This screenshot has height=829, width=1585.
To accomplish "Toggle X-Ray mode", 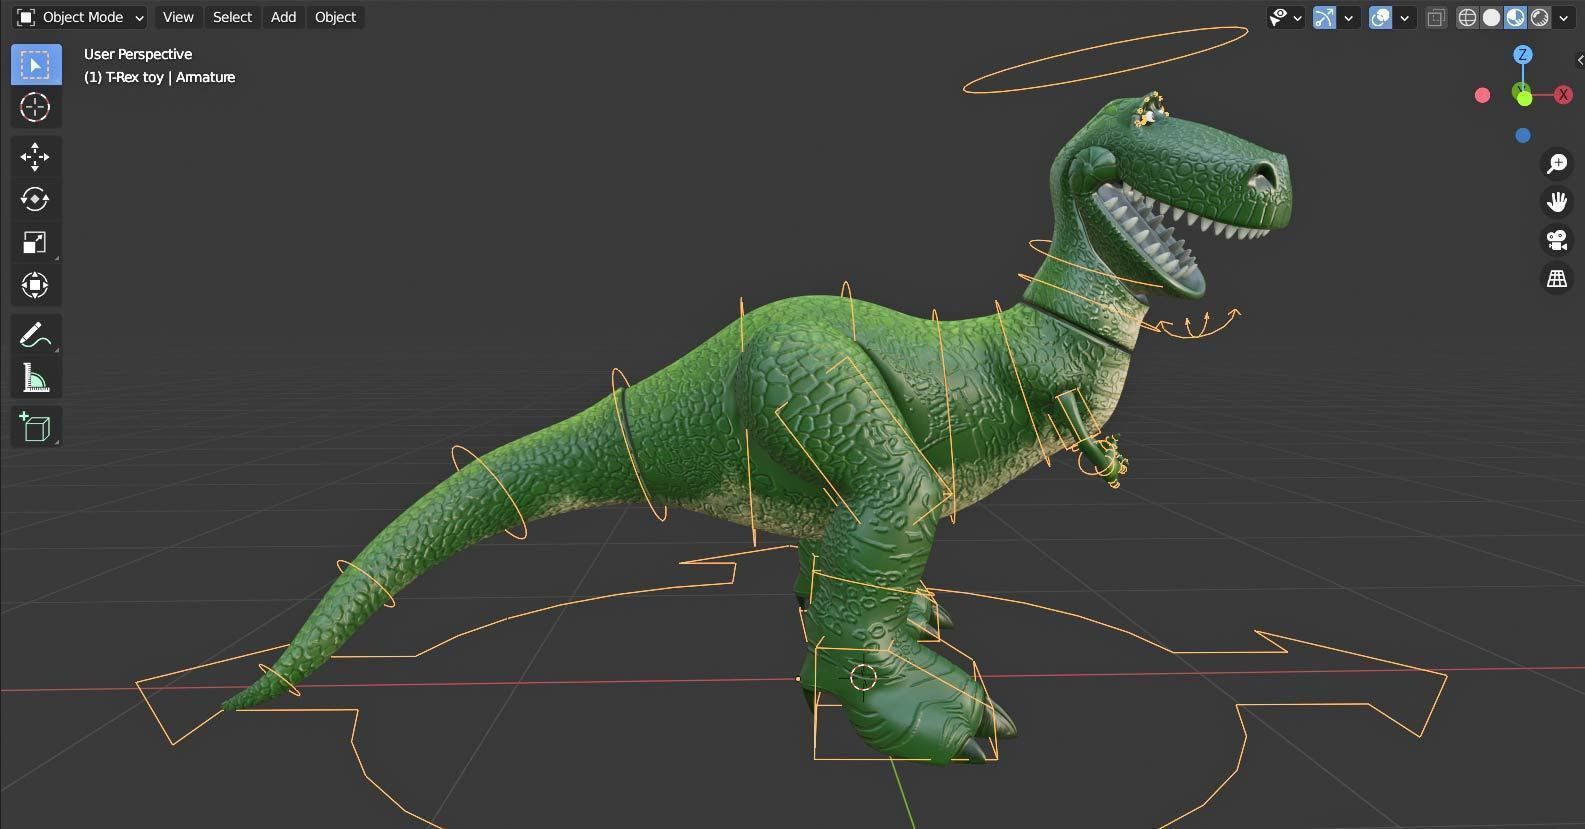I will (x=1436, y=17).
